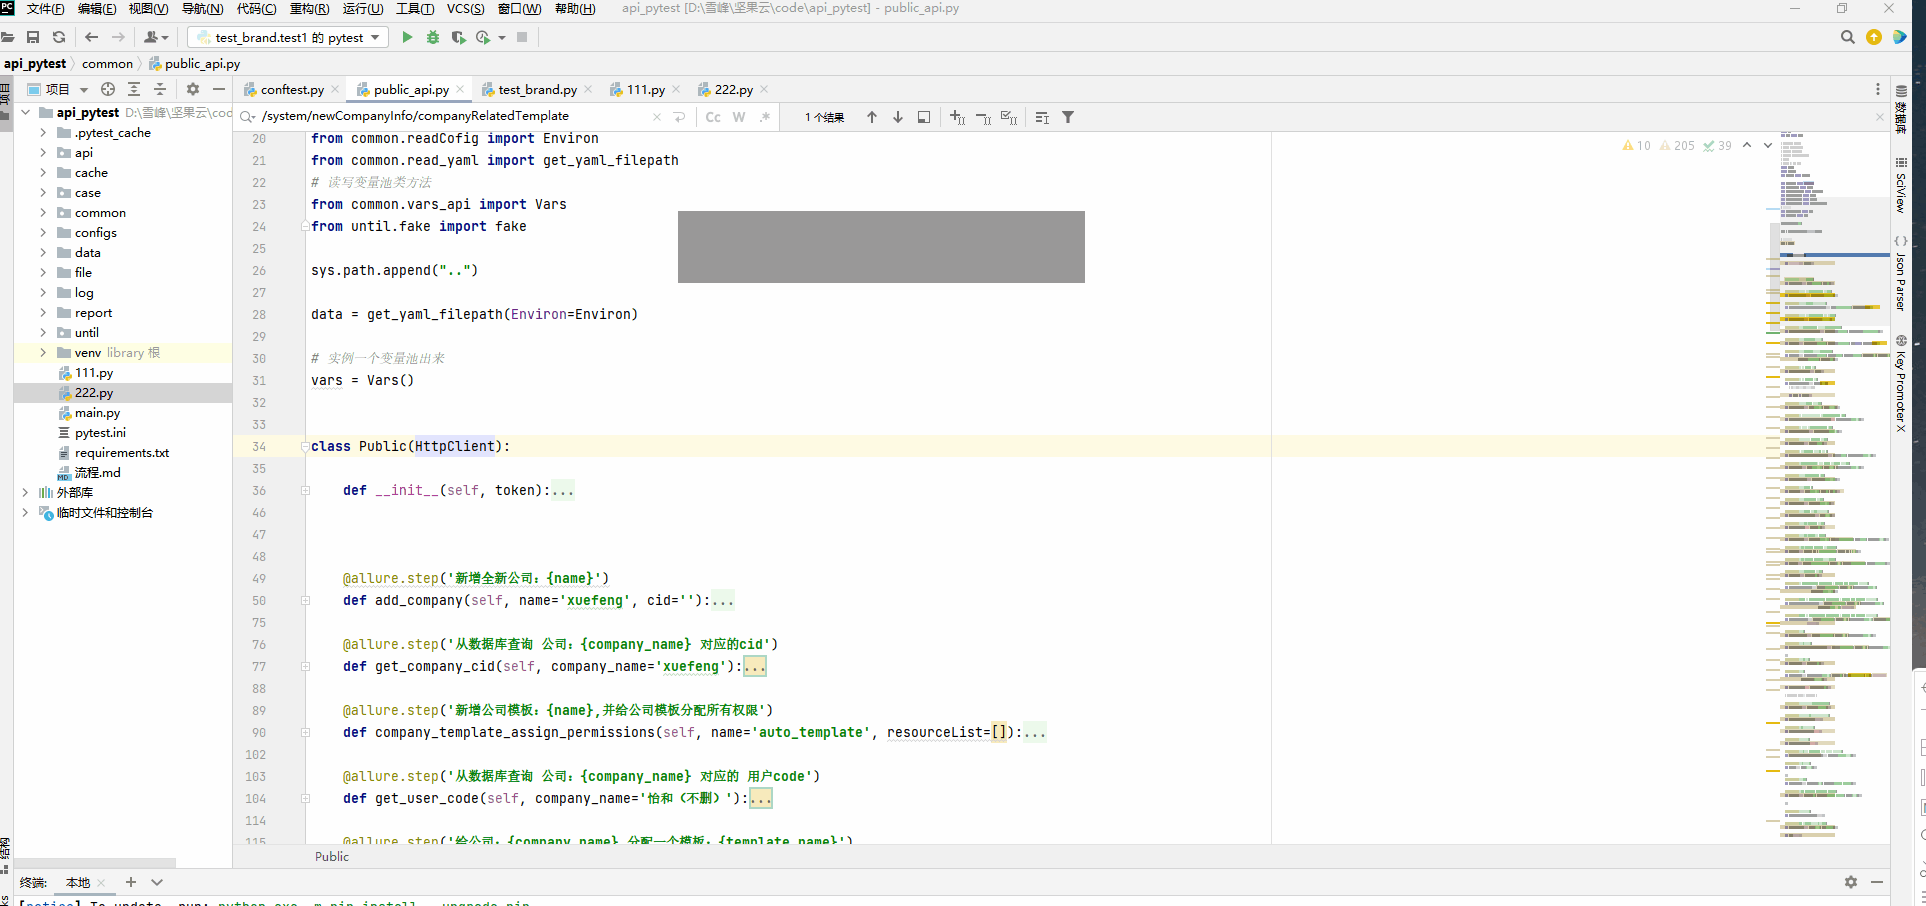
Task: Collapse all in project tree toolbar
Action: [159, 89]
